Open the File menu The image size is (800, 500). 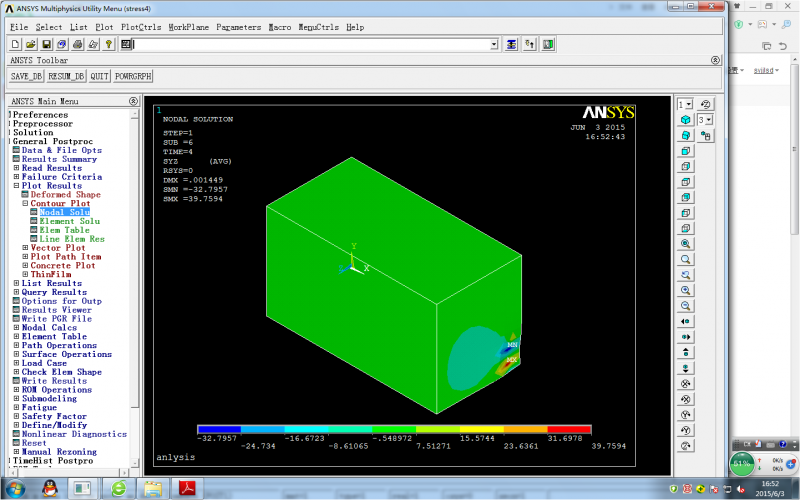point(19,27)
